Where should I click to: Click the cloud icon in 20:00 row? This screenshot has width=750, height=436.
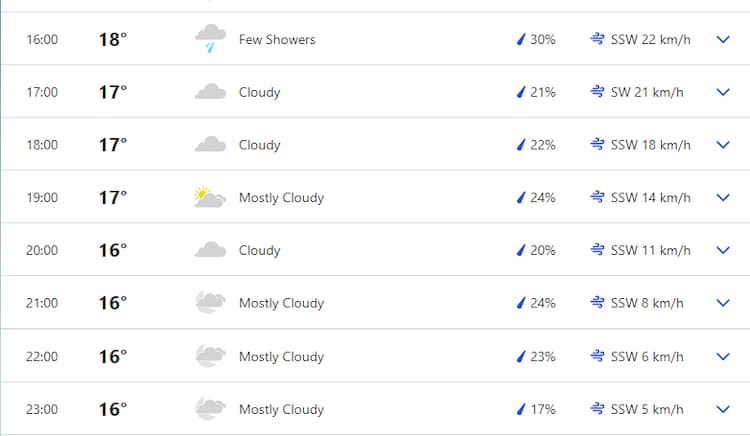(x=210, y=250)
